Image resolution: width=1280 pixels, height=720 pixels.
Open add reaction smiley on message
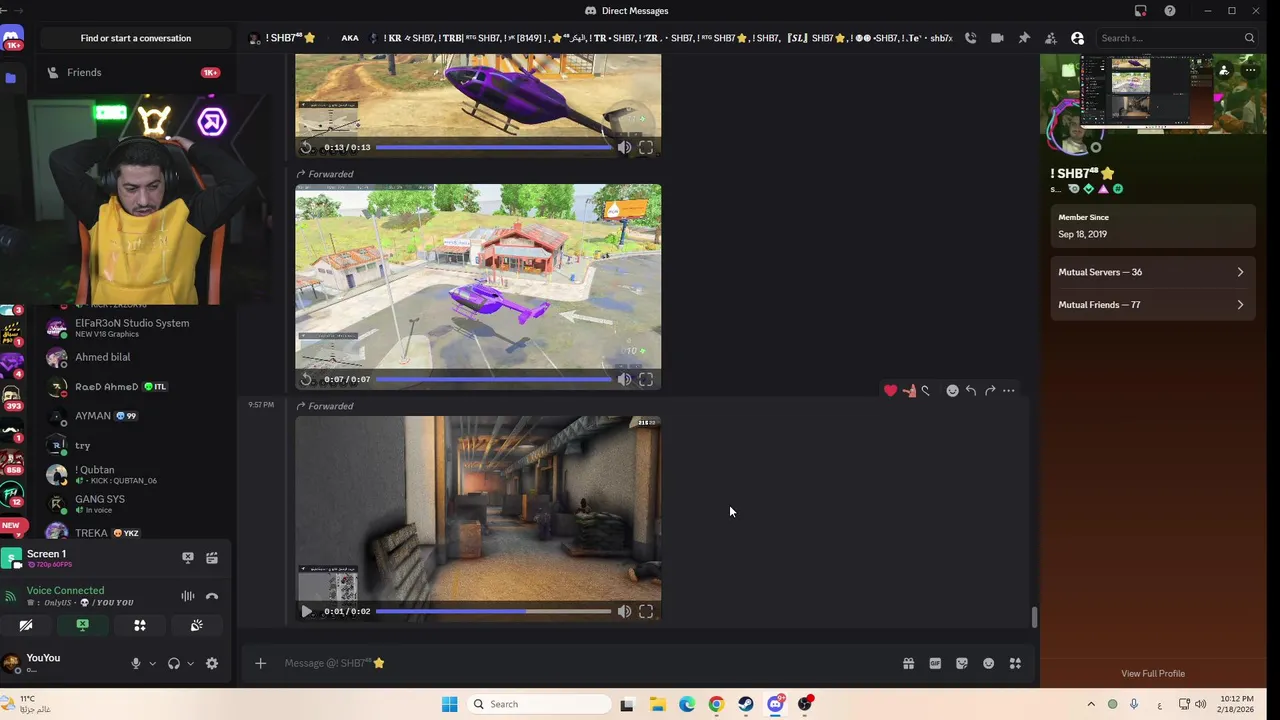[952, 391]
